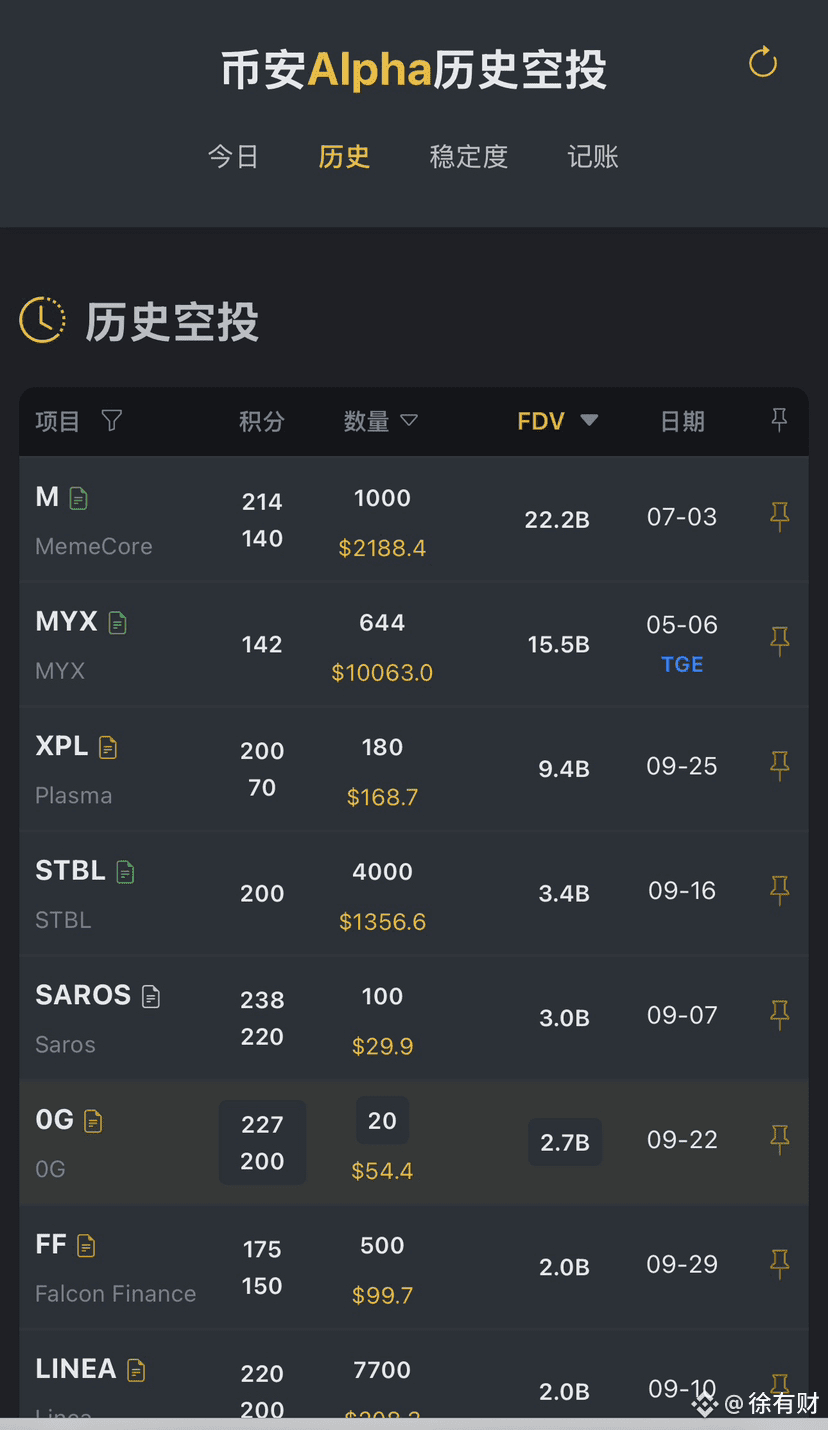Pin the MemeCore row
828x1430 pixels.
pos(780,517)
